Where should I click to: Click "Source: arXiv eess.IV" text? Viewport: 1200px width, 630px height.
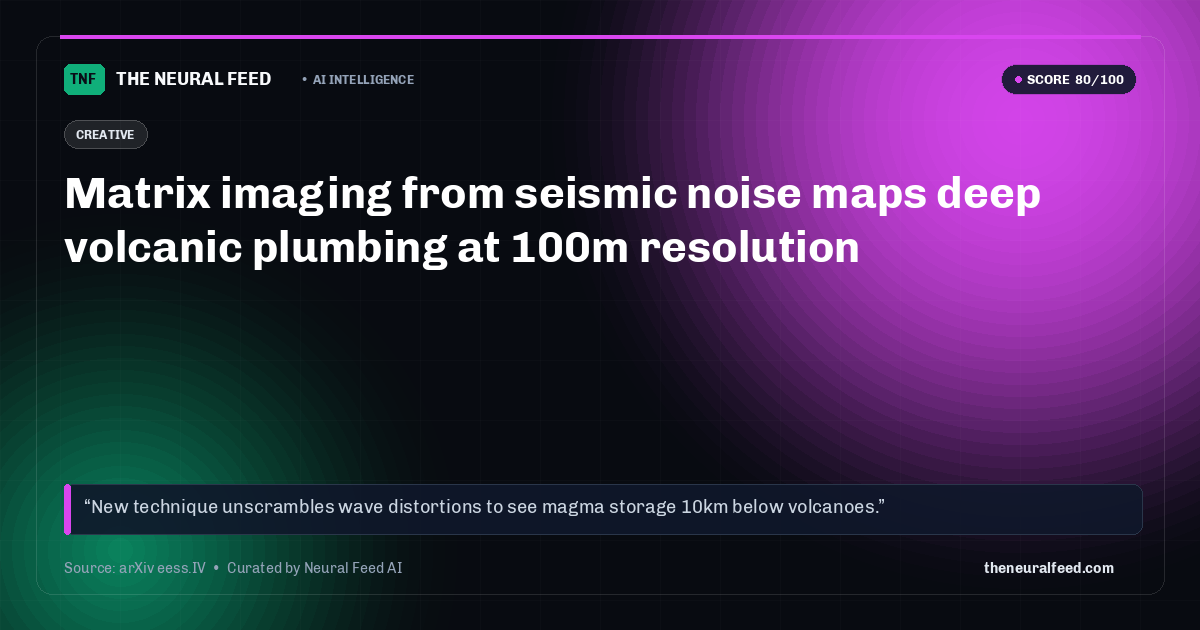[x=135, y=568]
